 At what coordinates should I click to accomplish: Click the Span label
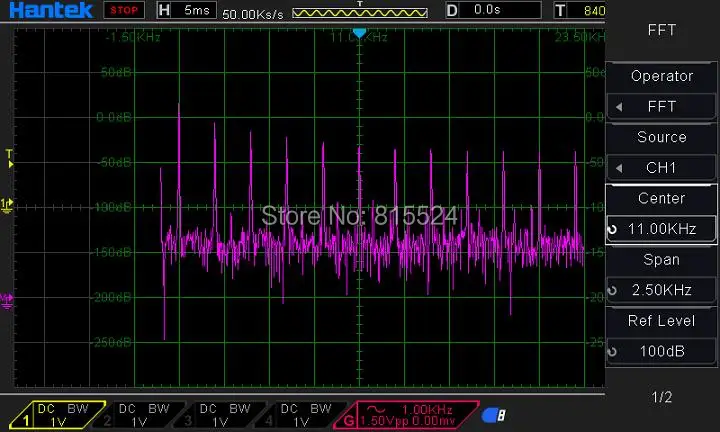661,259
